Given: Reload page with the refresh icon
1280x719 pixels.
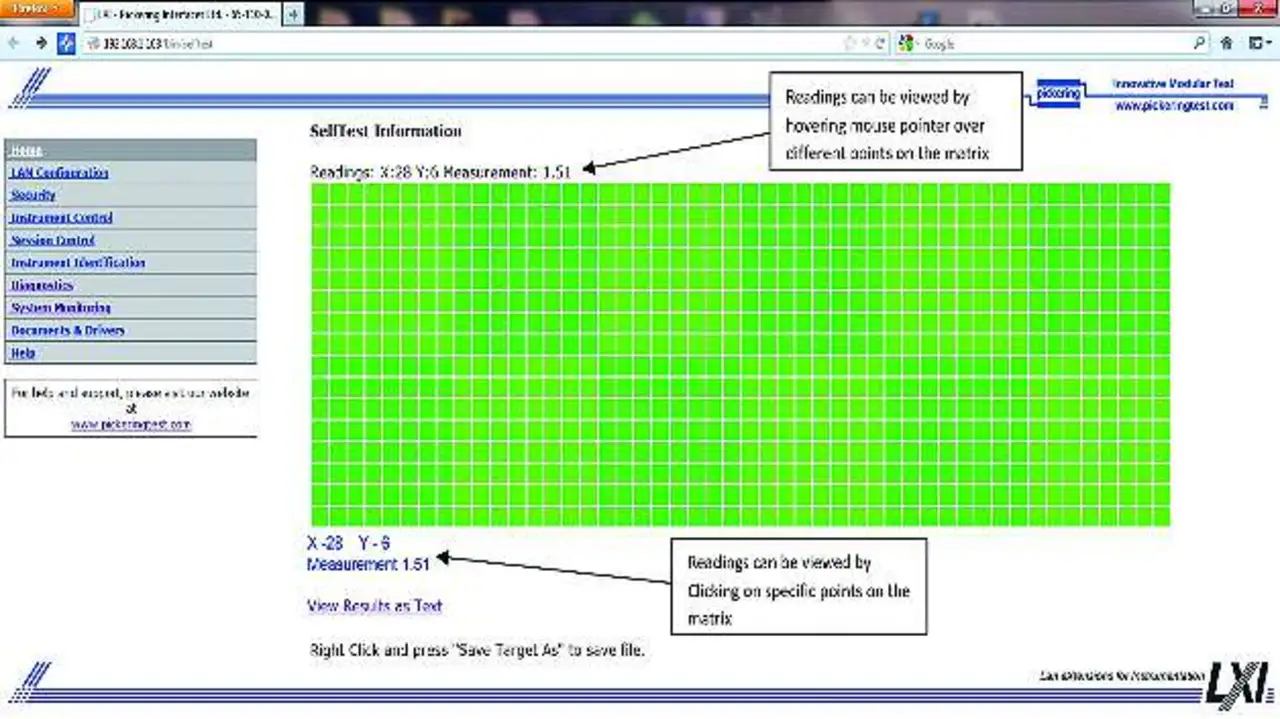Looking at the screenshot, I should (880, 44).
